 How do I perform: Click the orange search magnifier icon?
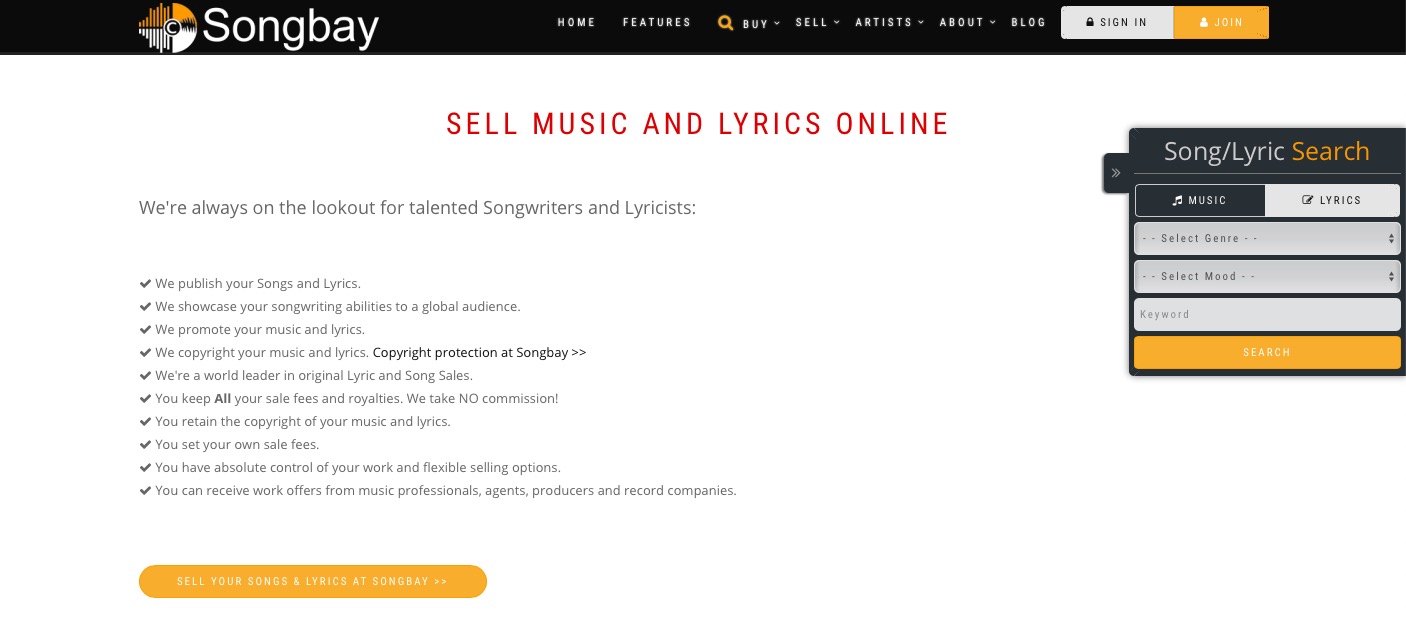(726, 22)
